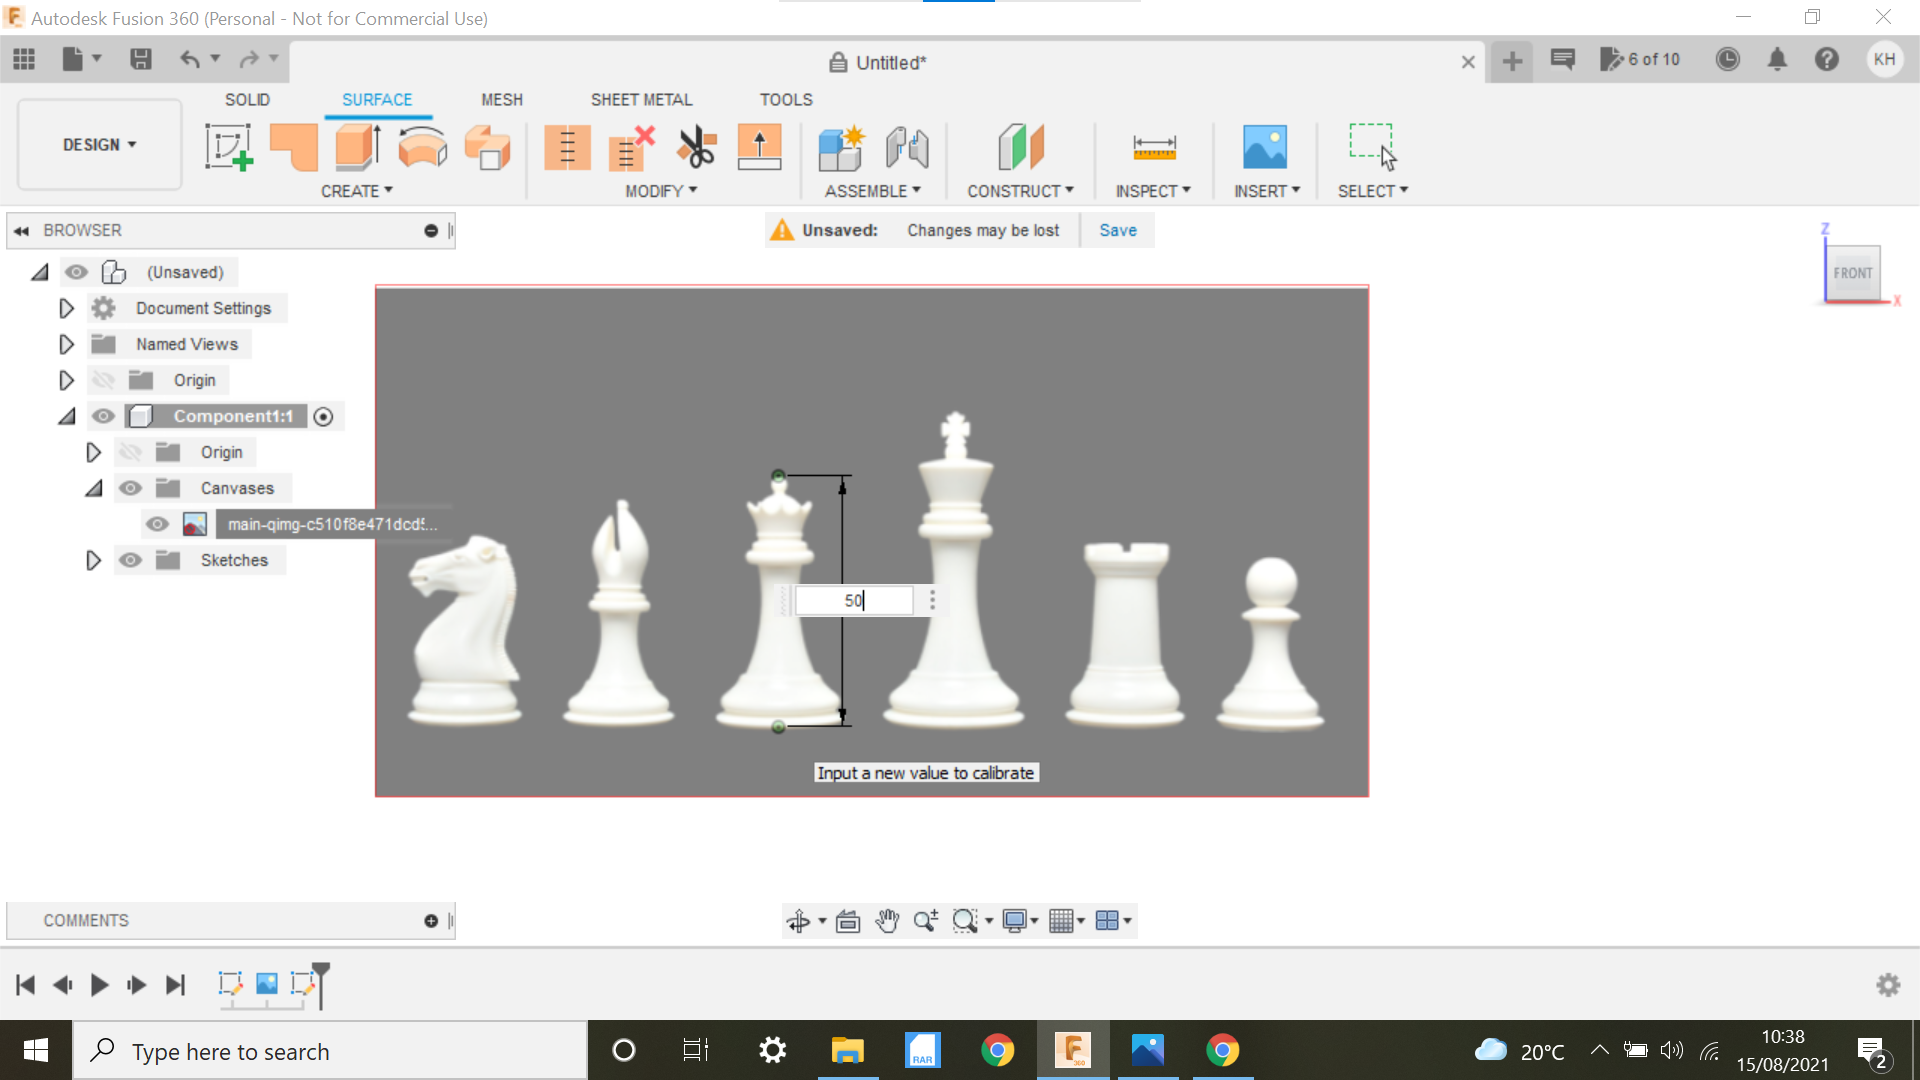Click FRONT on the ViewCube
The height and width of the screenshot is (1080, 1920).
(1854, 272)
